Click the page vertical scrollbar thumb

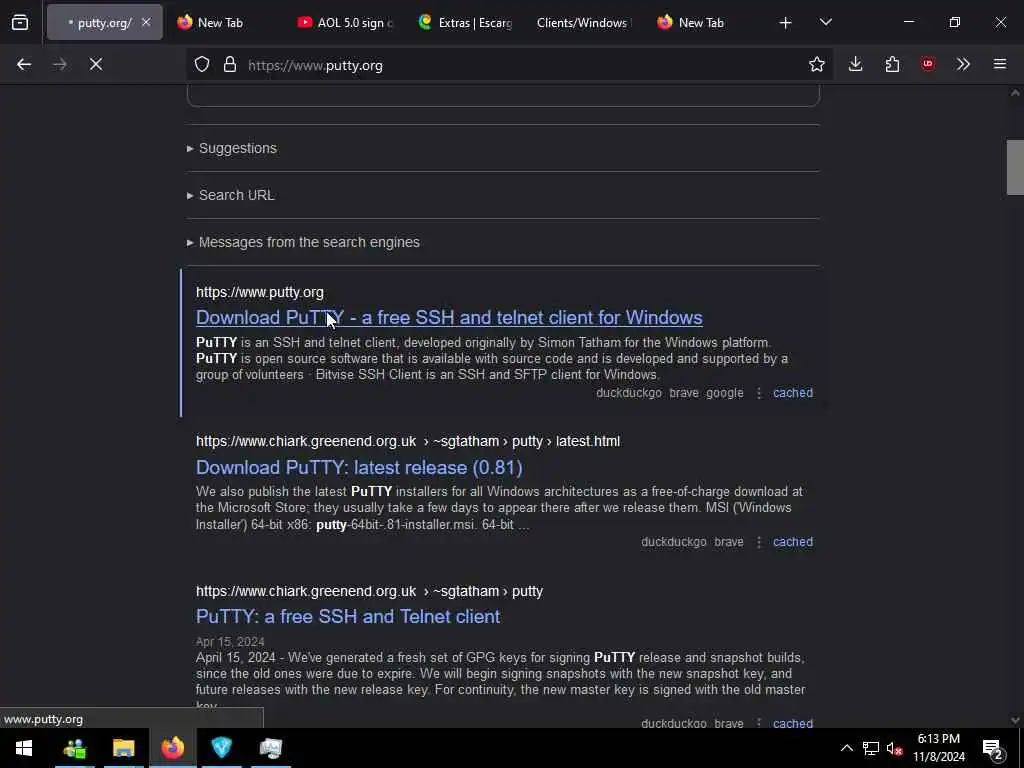point(1015,167)
